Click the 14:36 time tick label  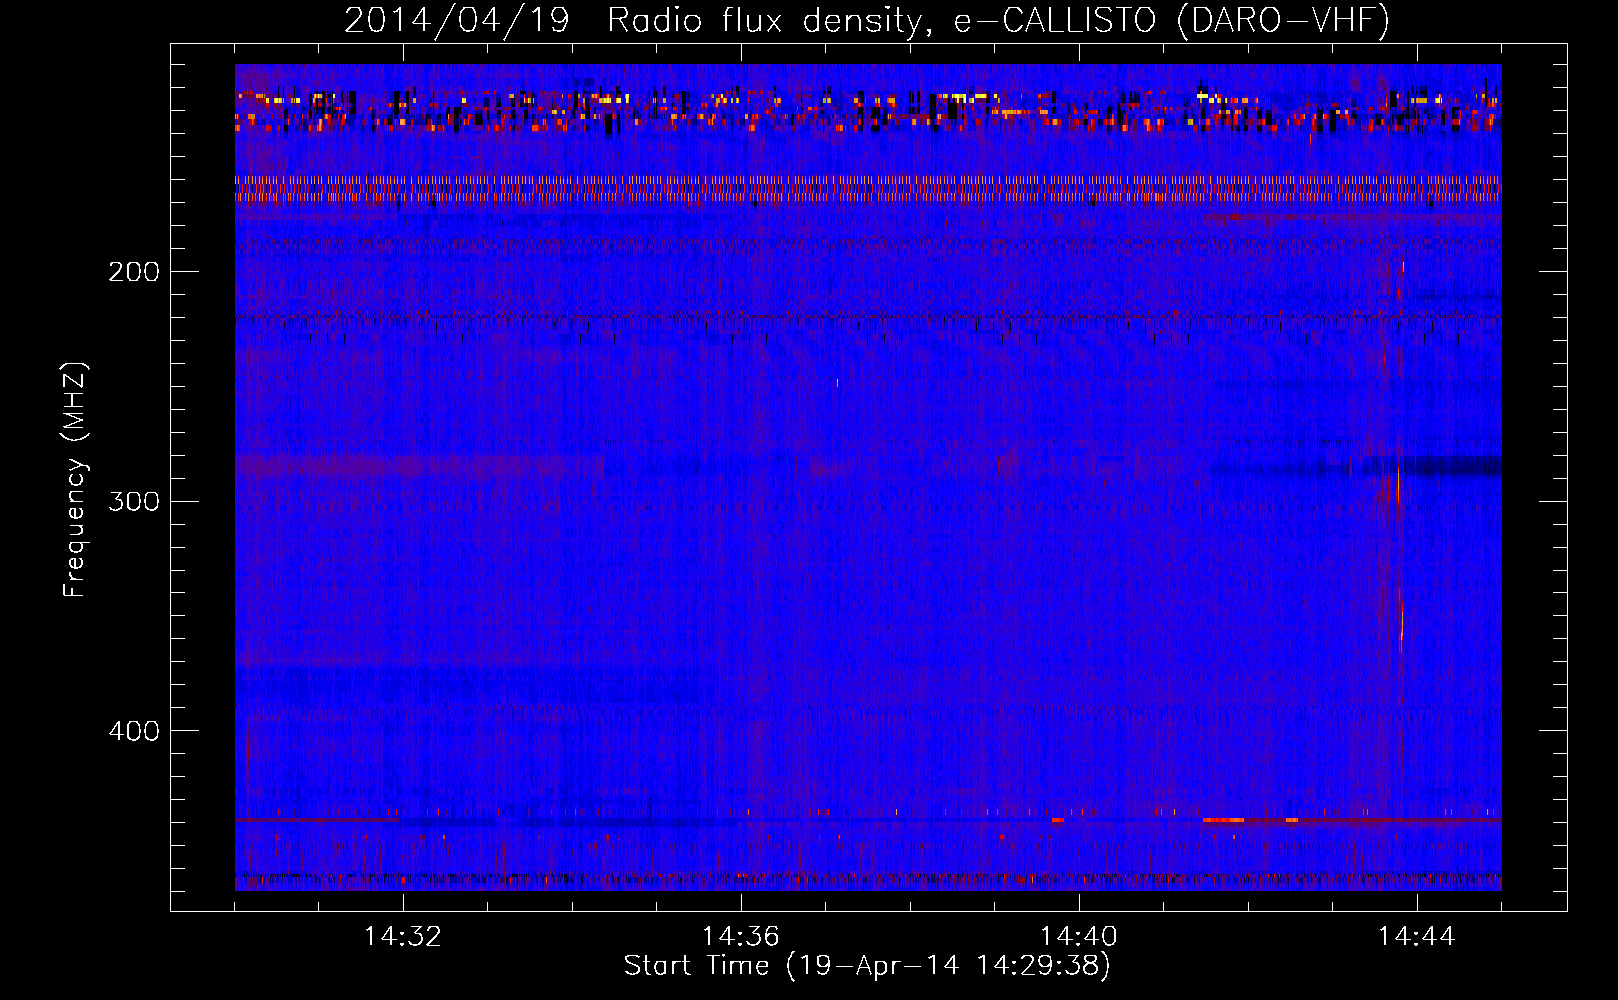coord(741,937)
